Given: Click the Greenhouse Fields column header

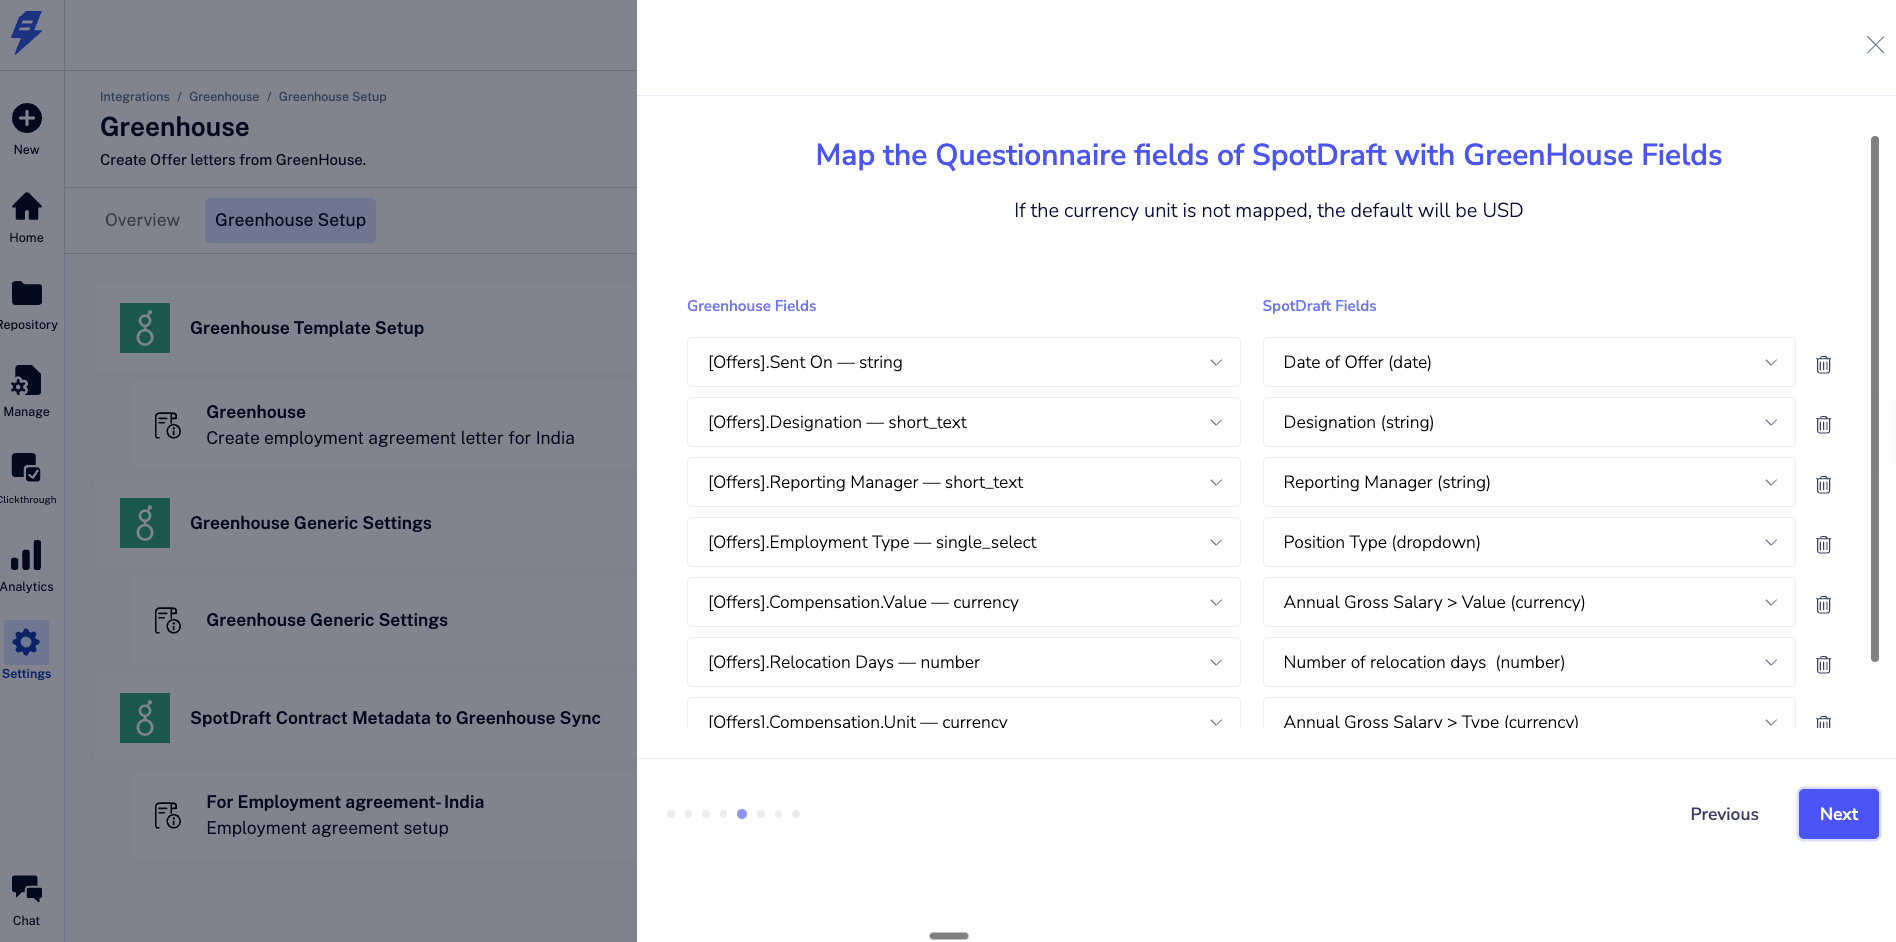Looking at the screenshot, I should (x=751, y=306).
